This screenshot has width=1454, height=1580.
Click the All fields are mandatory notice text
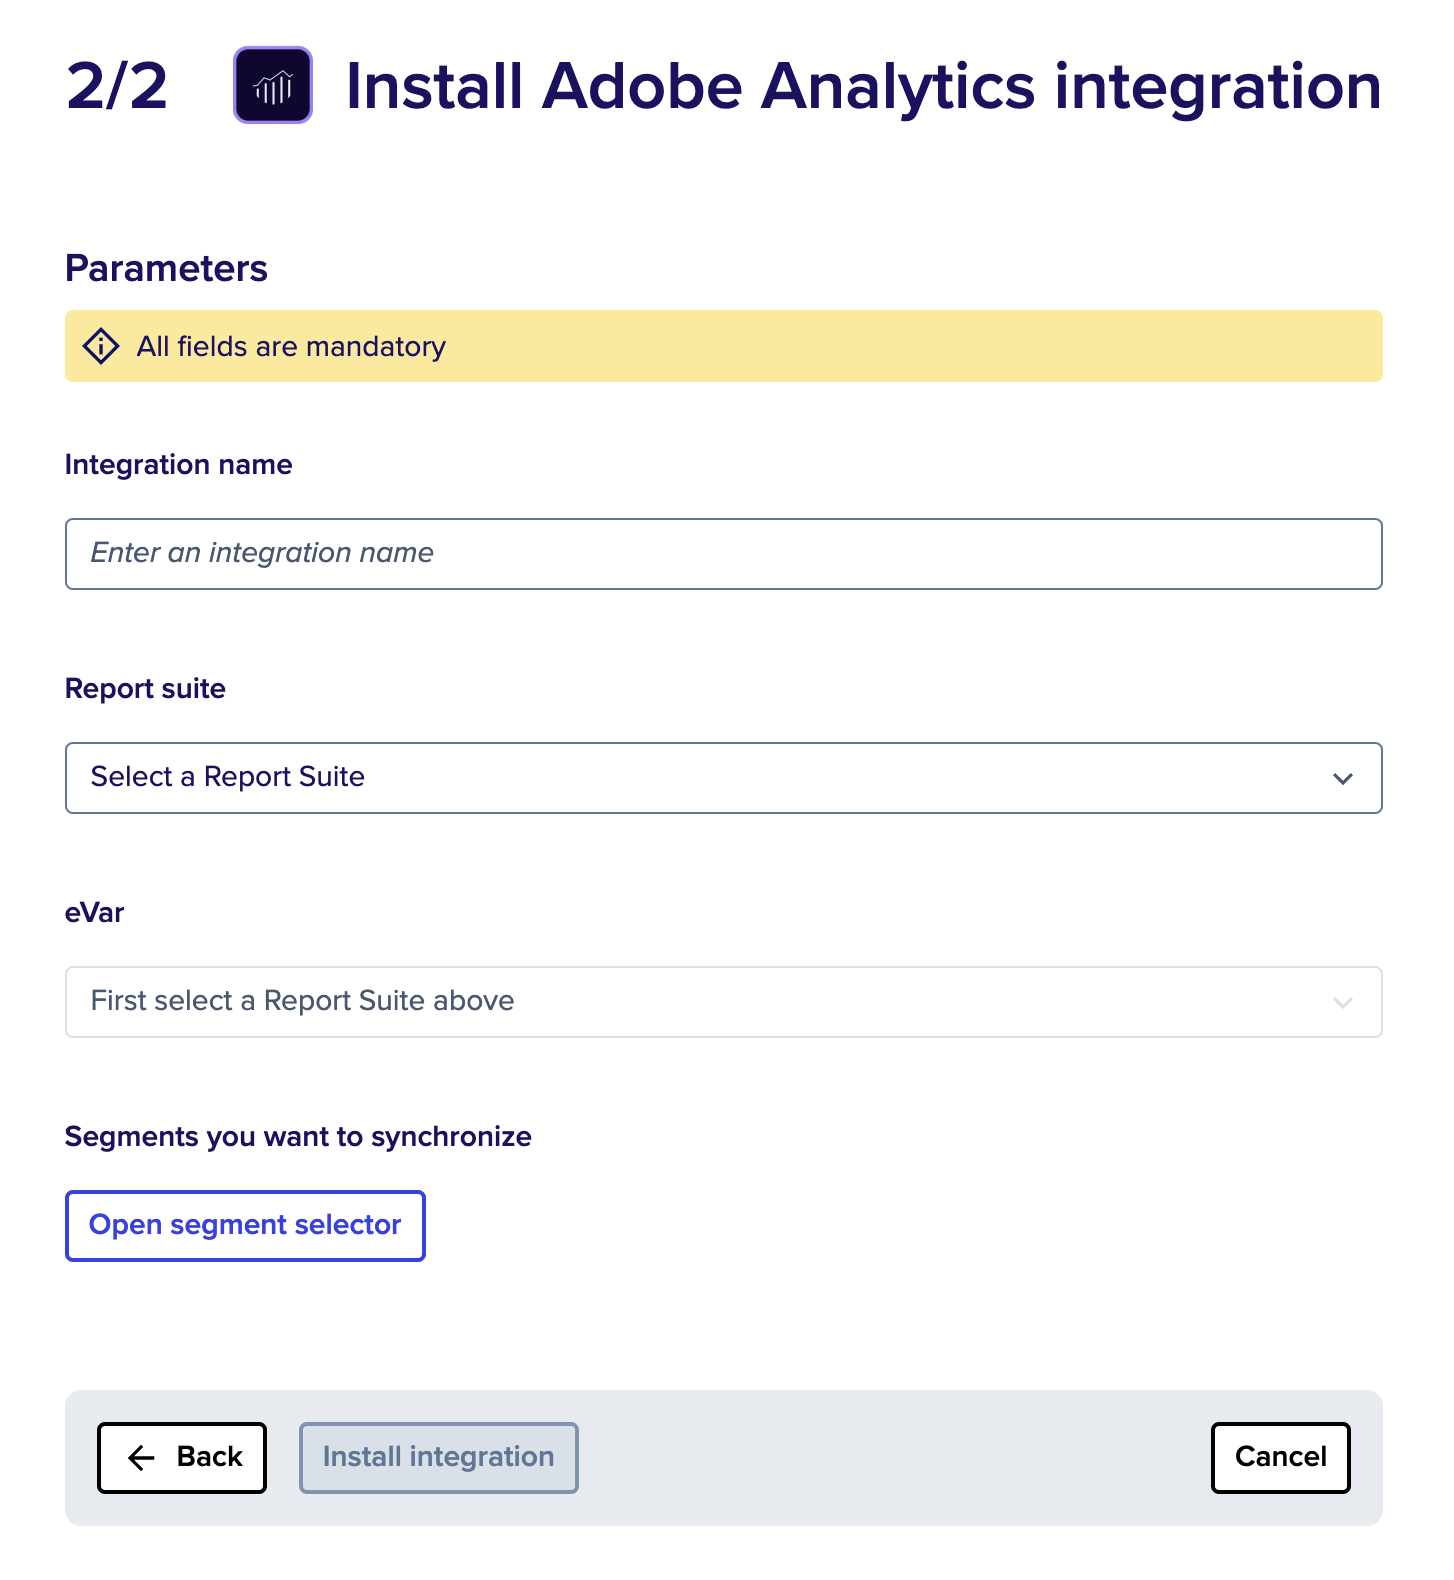pos(291,347)
